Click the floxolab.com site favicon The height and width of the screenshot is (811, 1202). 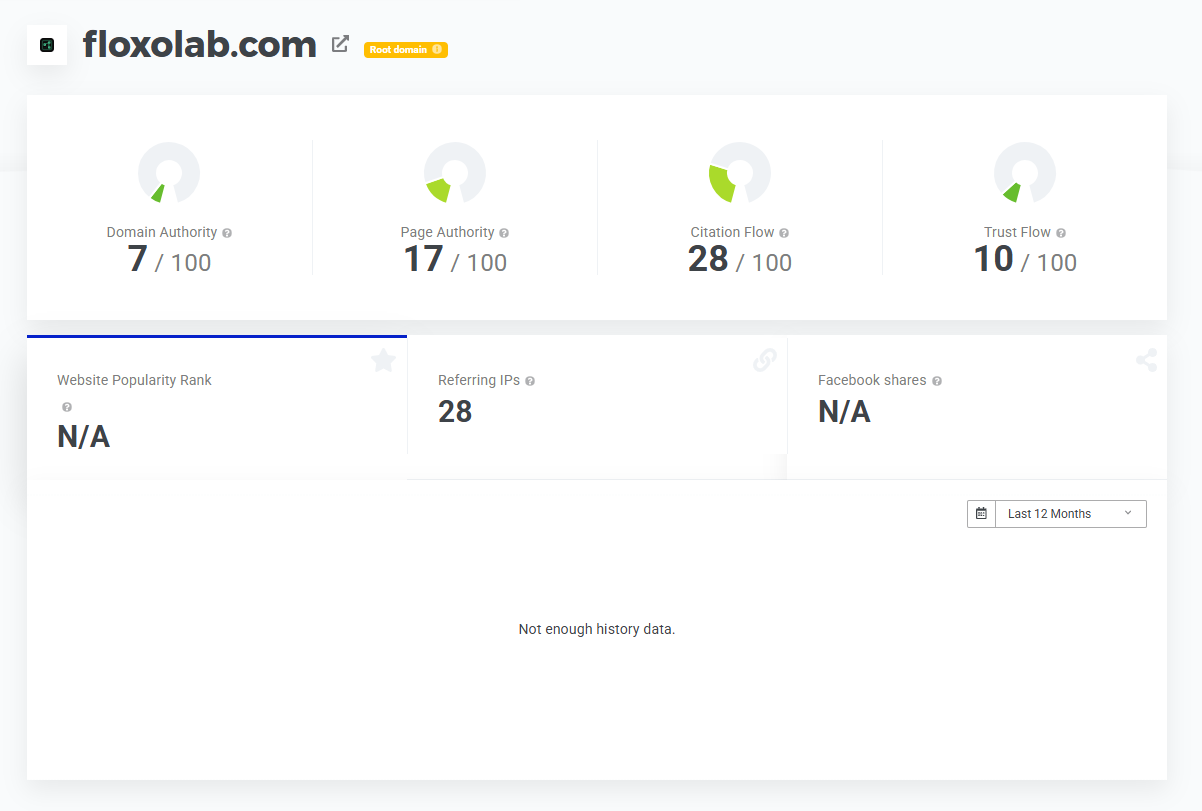pos(47,45)
